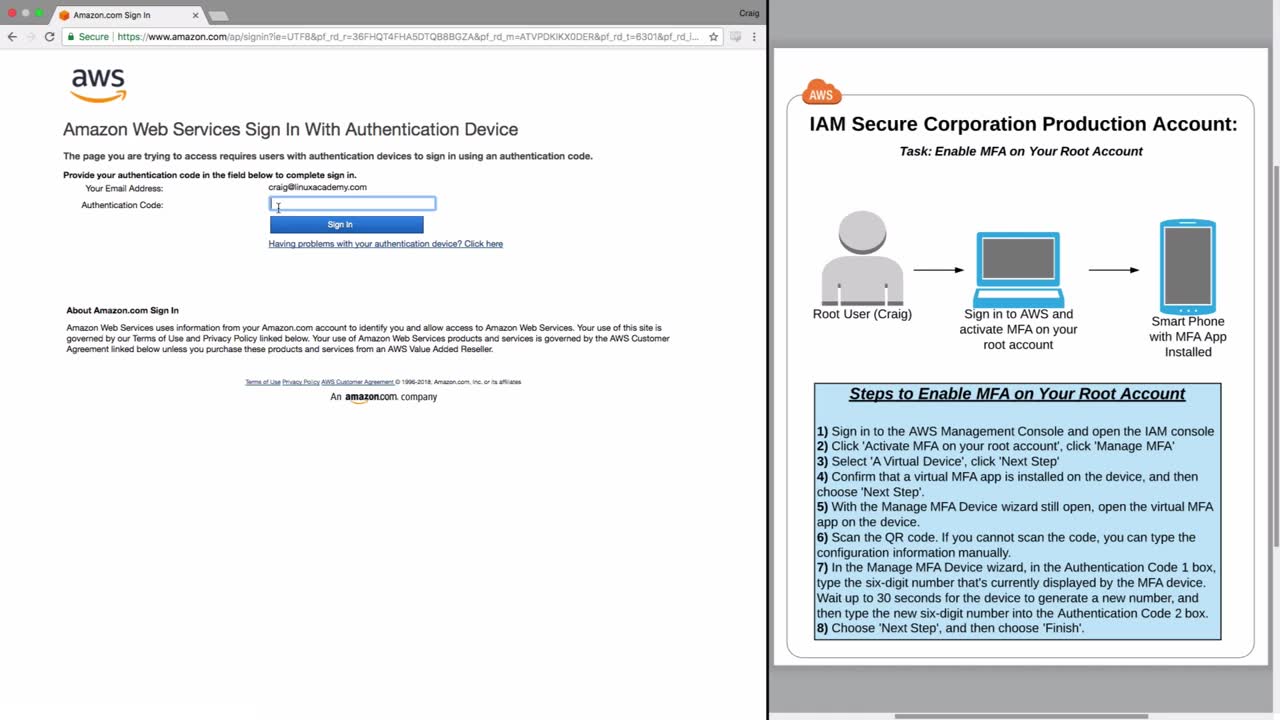Click the amazon.com company logo in the footer
The image size is (1280, 720).
371,397
